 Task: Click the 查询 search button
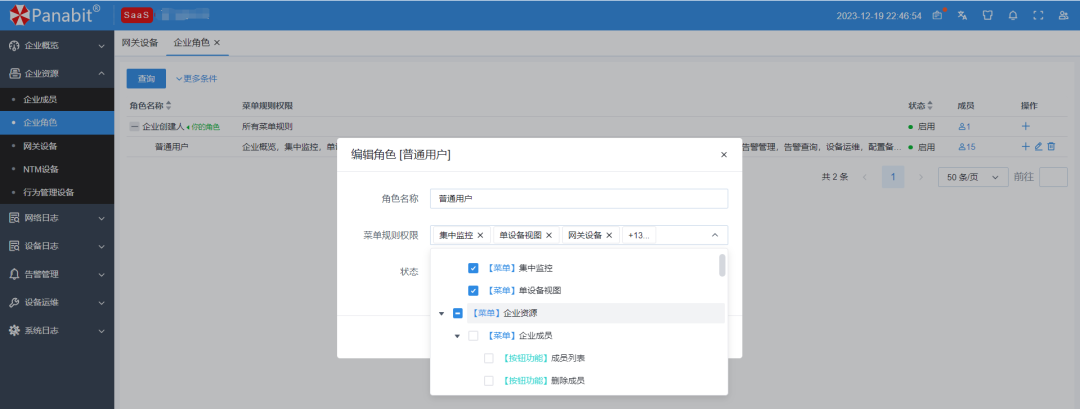[x=146, y=78]
